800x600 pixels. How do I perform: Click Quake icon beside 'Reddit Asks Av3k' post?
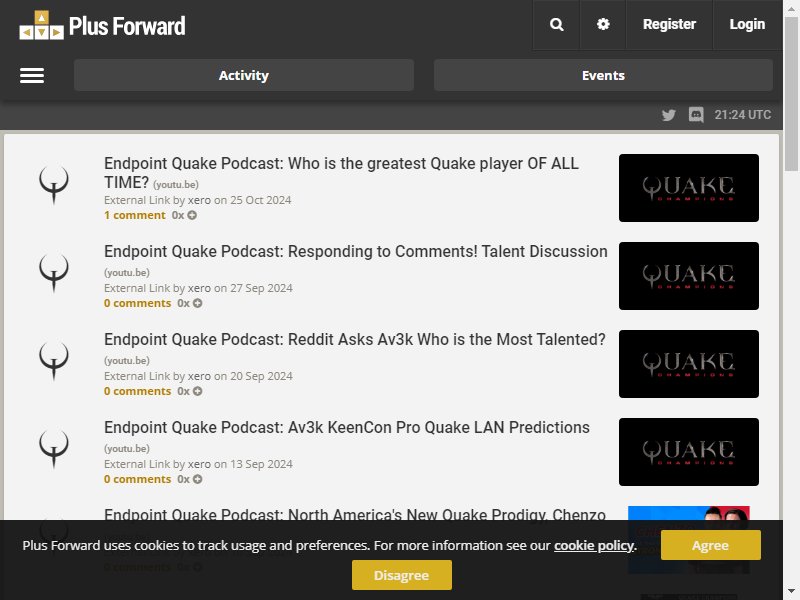[x=54, y=360]
